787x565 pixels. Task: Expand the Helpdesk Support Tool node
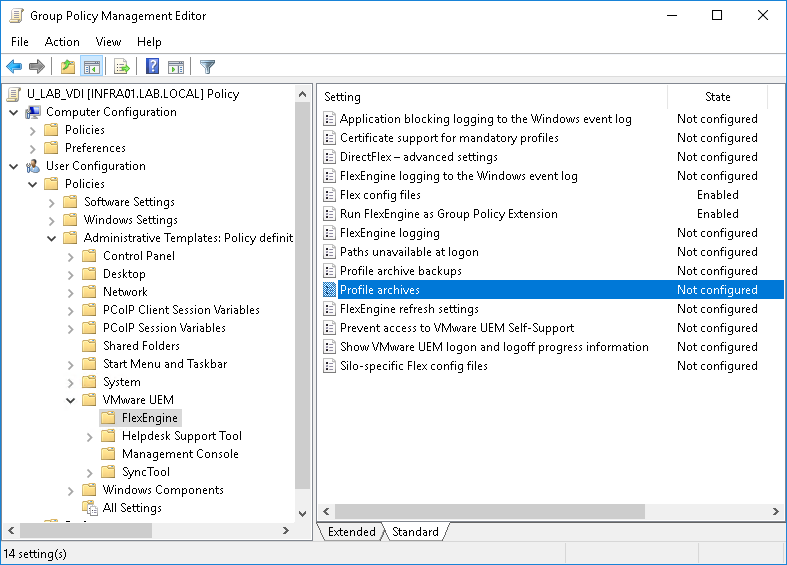90,436
